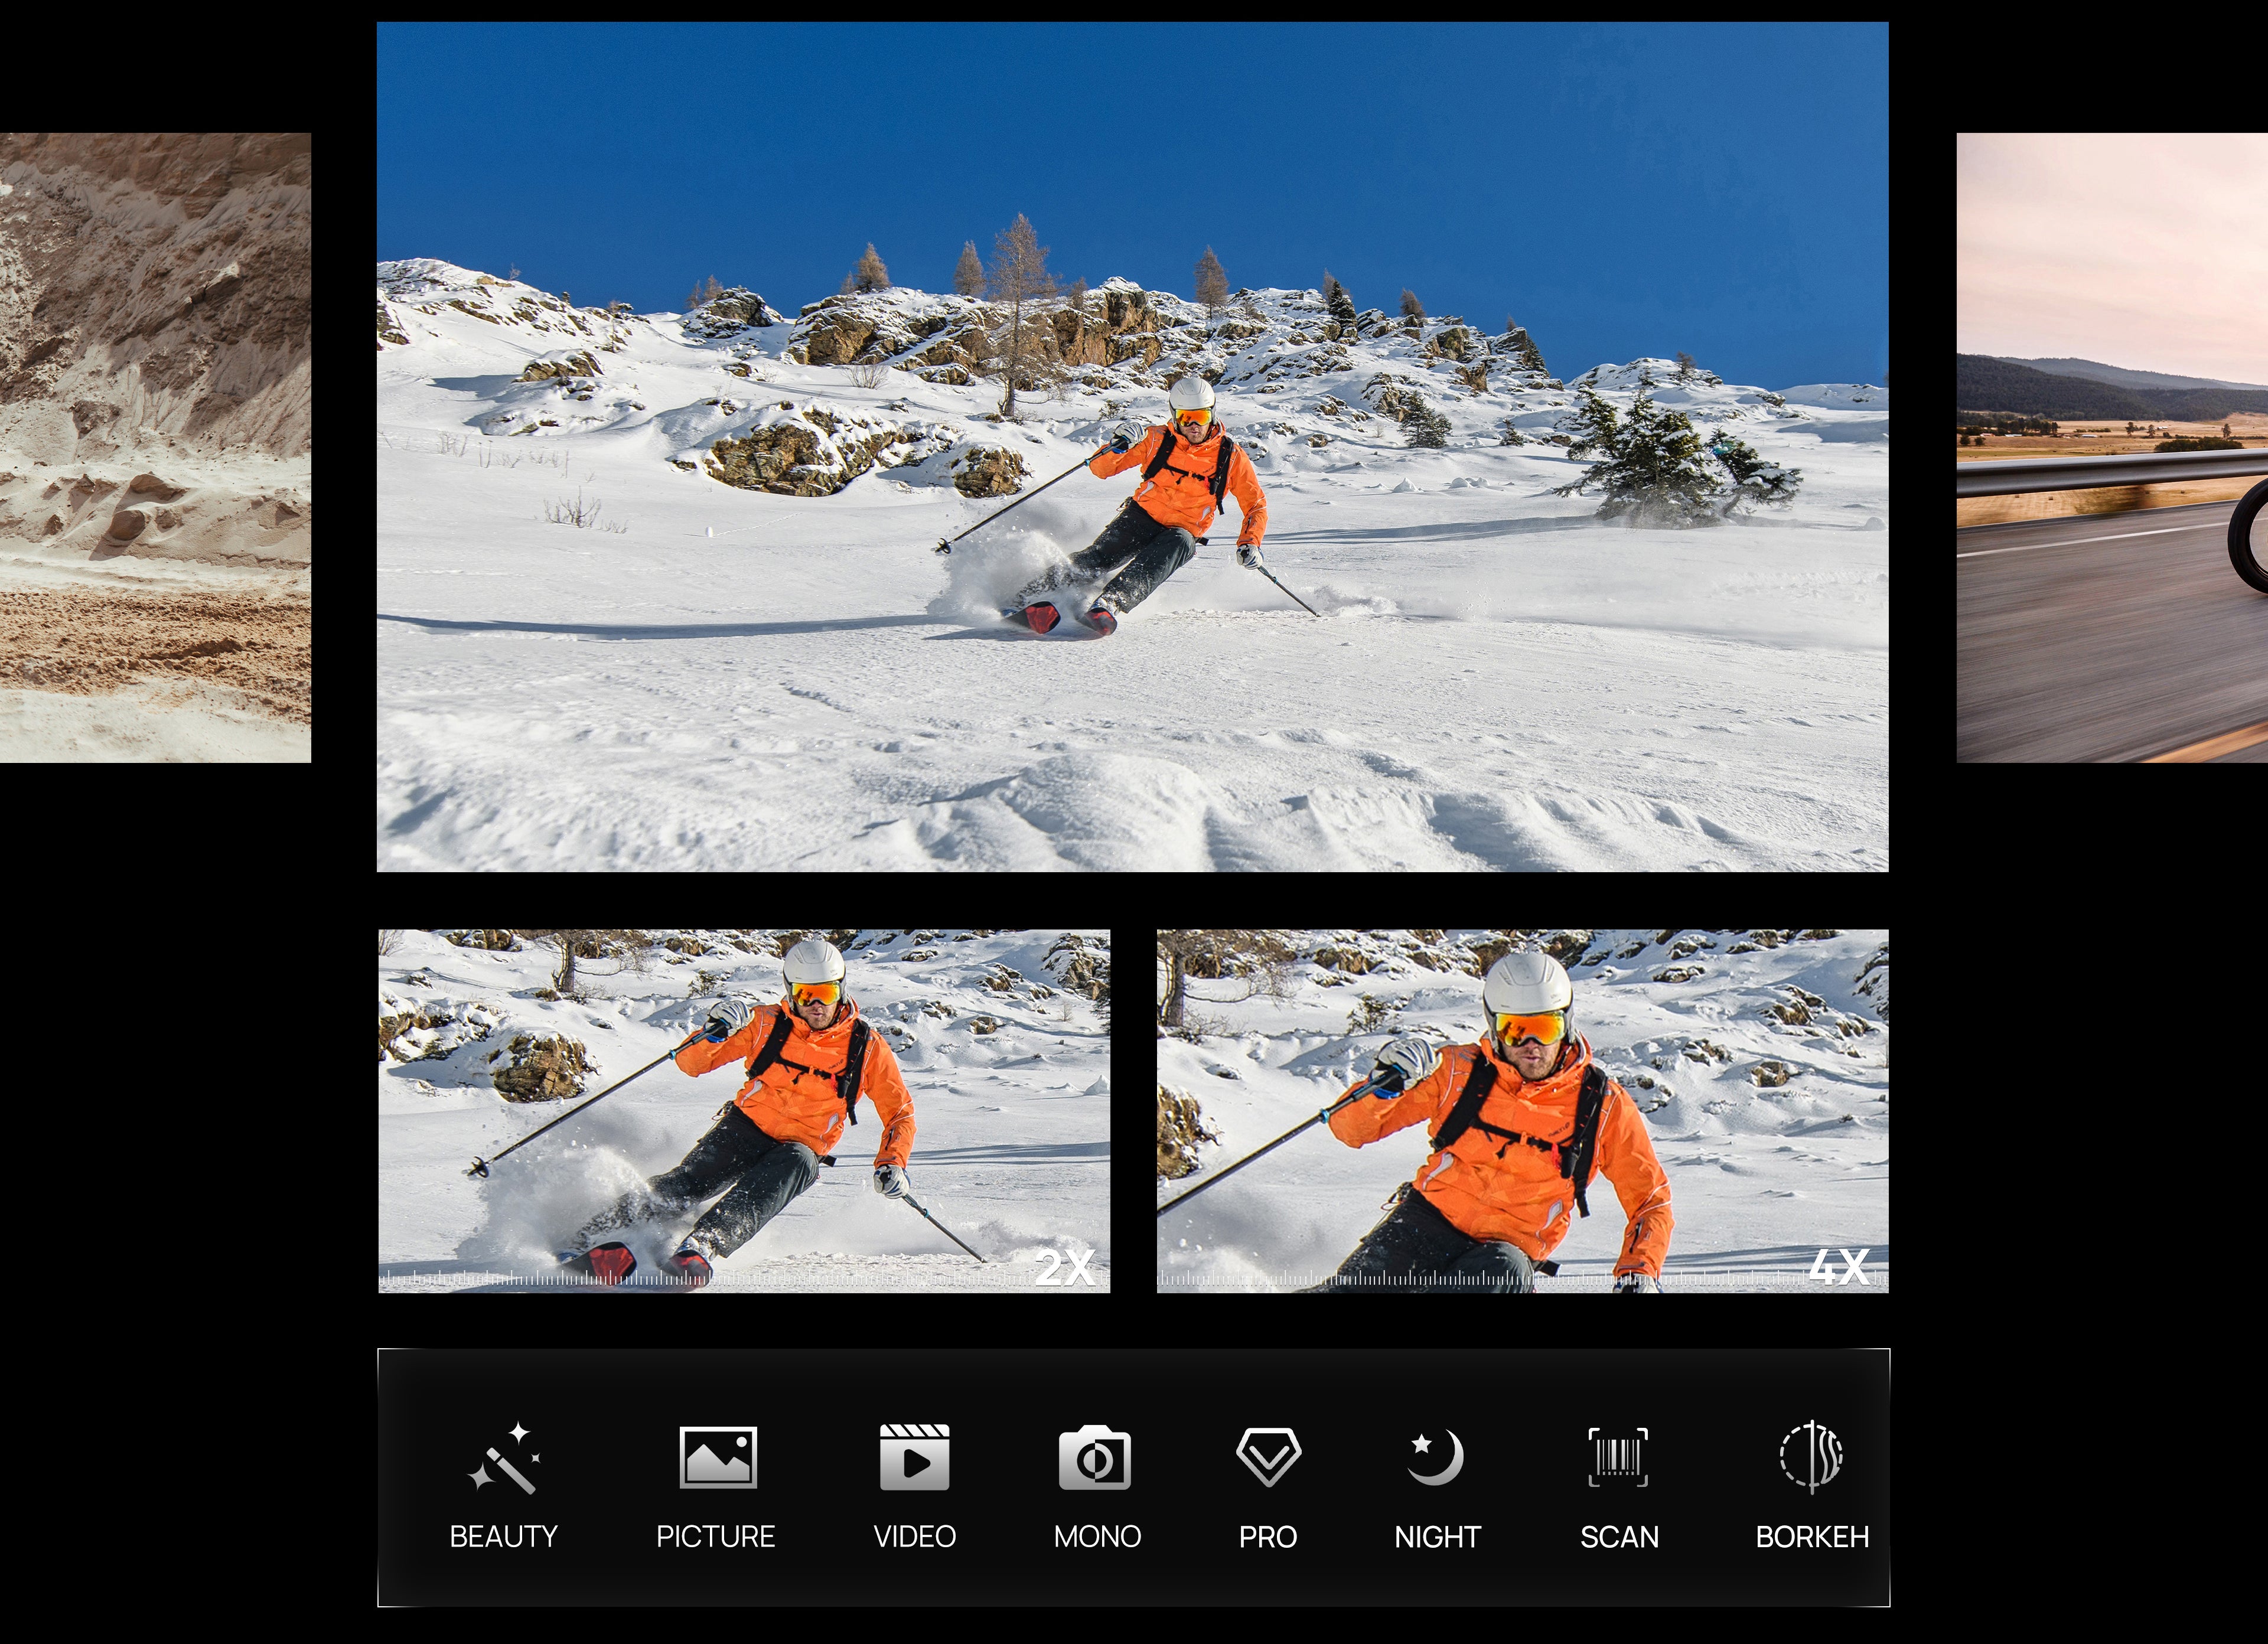
Task: Open the large skier main photo
Action: pyautogui.click(x=1132, y=446)
